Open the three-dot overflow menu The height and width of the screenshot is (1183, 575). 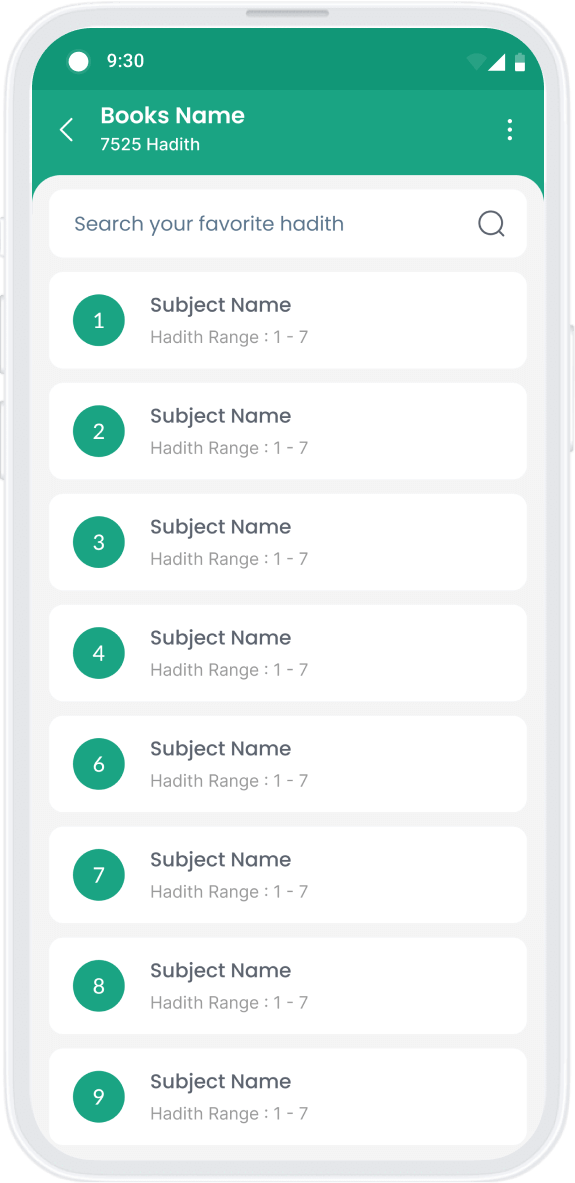tap(510, 130)
